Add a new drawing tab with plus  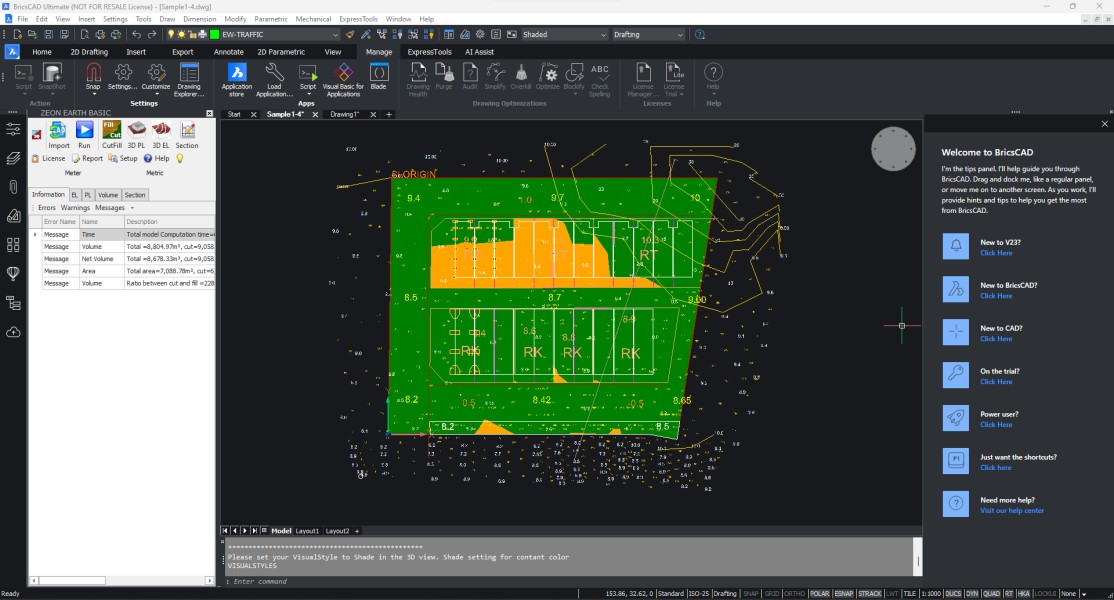tap(389, 114)
